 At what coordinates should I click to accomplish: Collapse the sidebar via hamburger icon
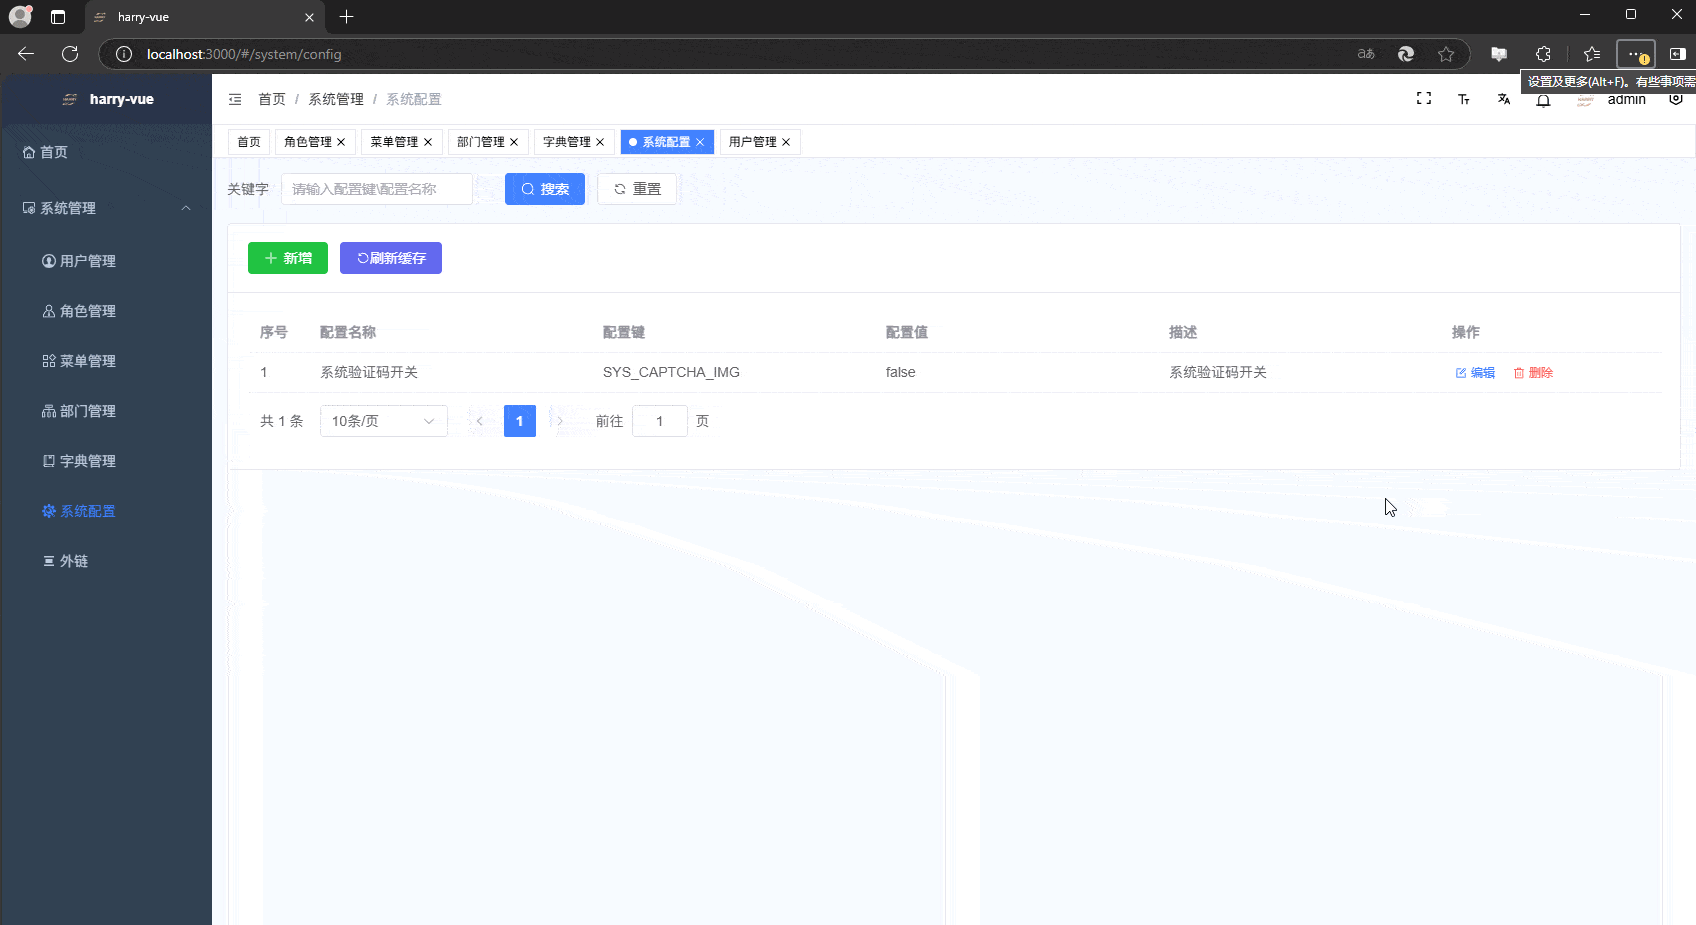pyautogui.click(x=235, y=99)
